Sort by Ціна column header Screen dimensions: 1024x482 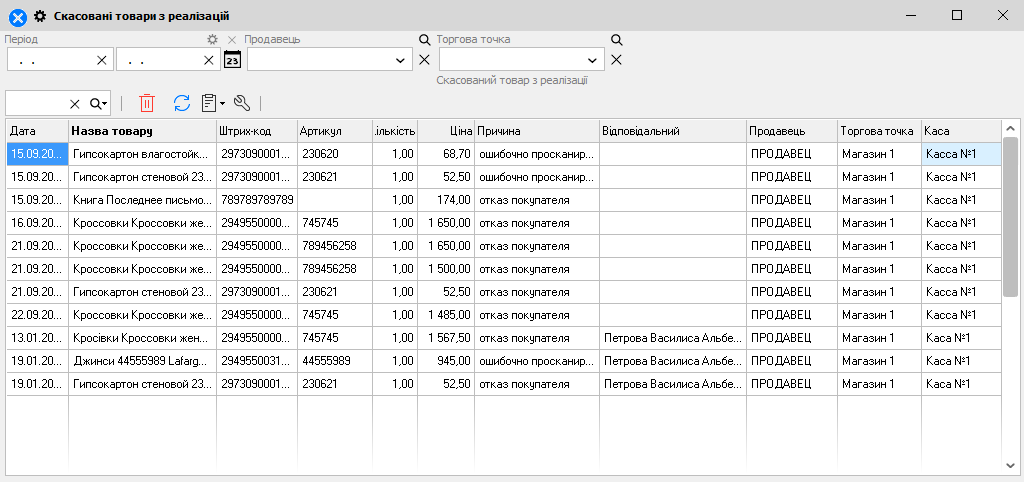click(445, 131)
